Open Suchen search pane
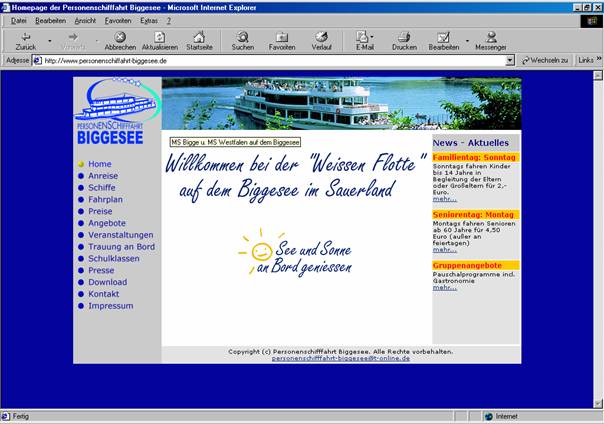The image size is (604, 424). [x=243, y=41]
